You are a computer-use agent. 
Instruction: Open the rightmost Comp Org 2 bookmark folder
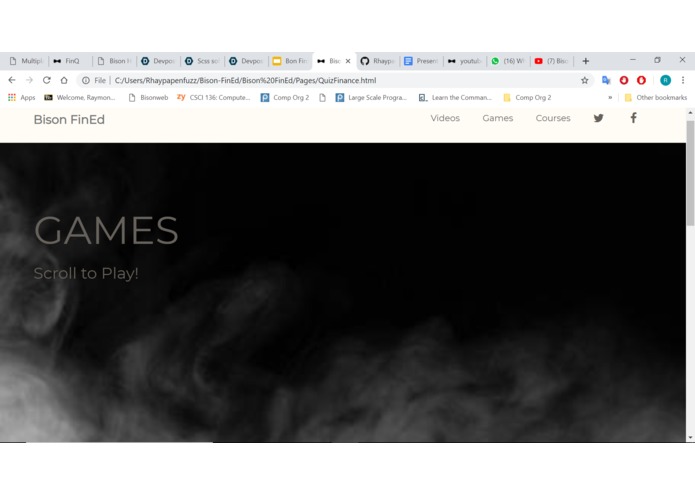pos(527,97)
